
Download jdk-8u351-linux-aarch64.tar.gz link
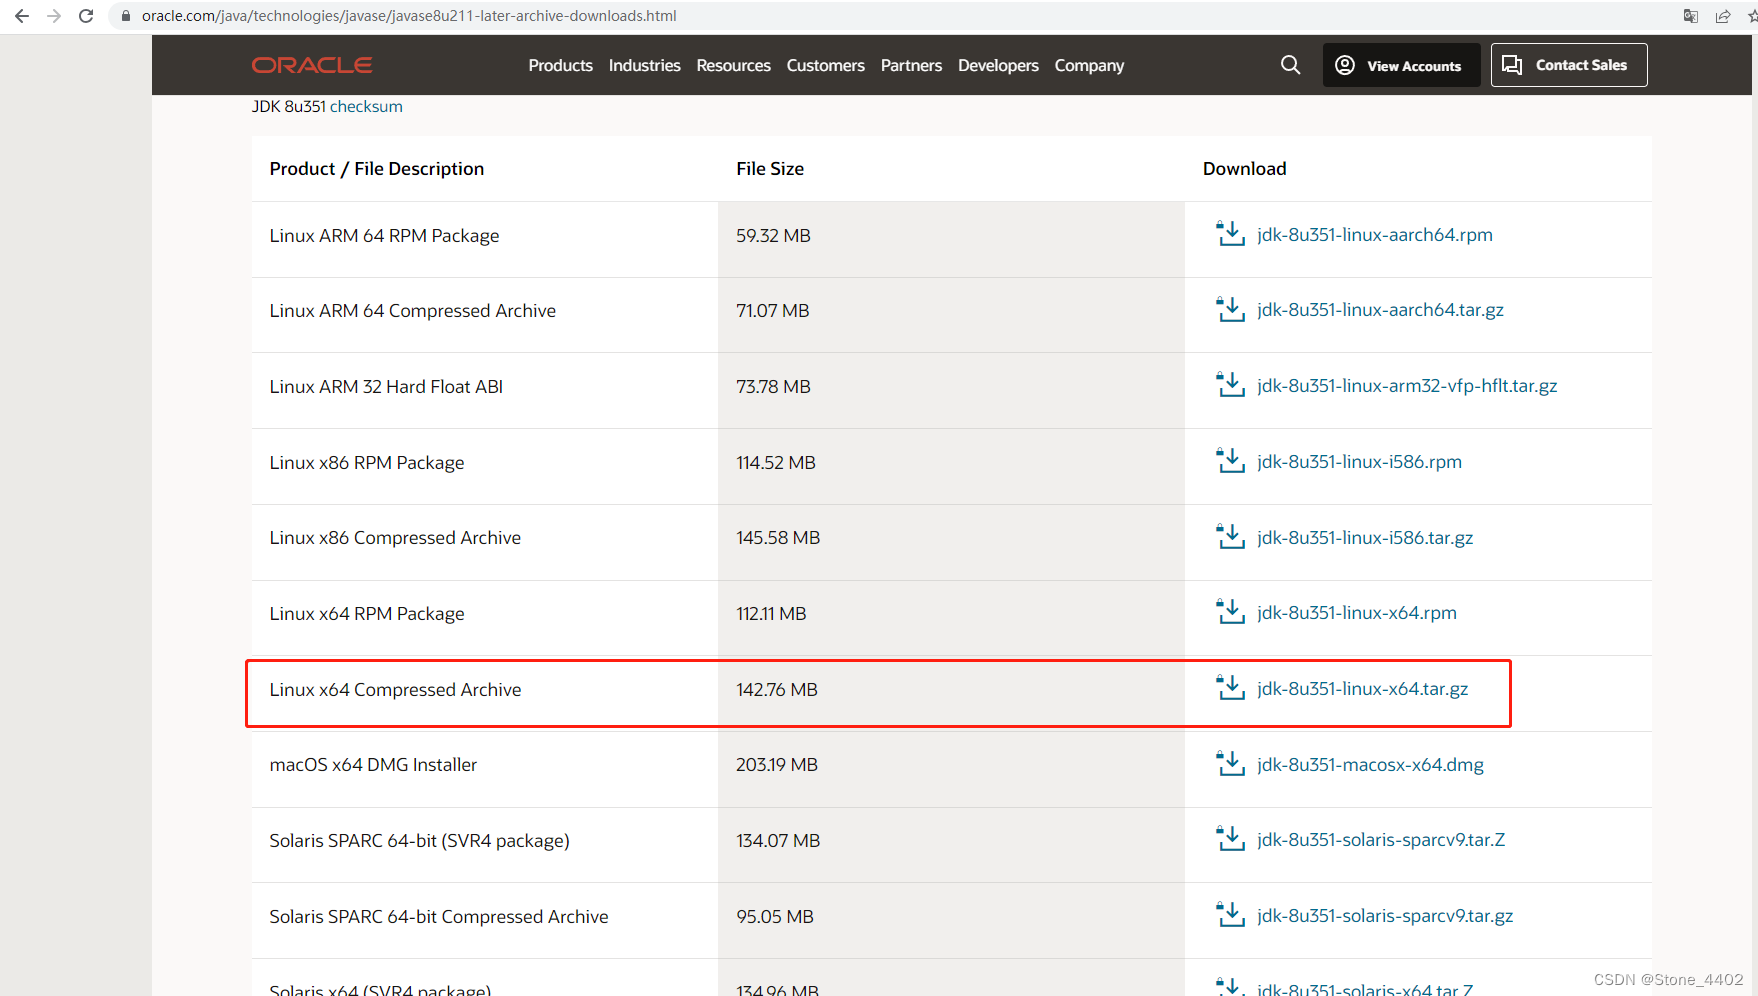click(x=1381, y=310)
